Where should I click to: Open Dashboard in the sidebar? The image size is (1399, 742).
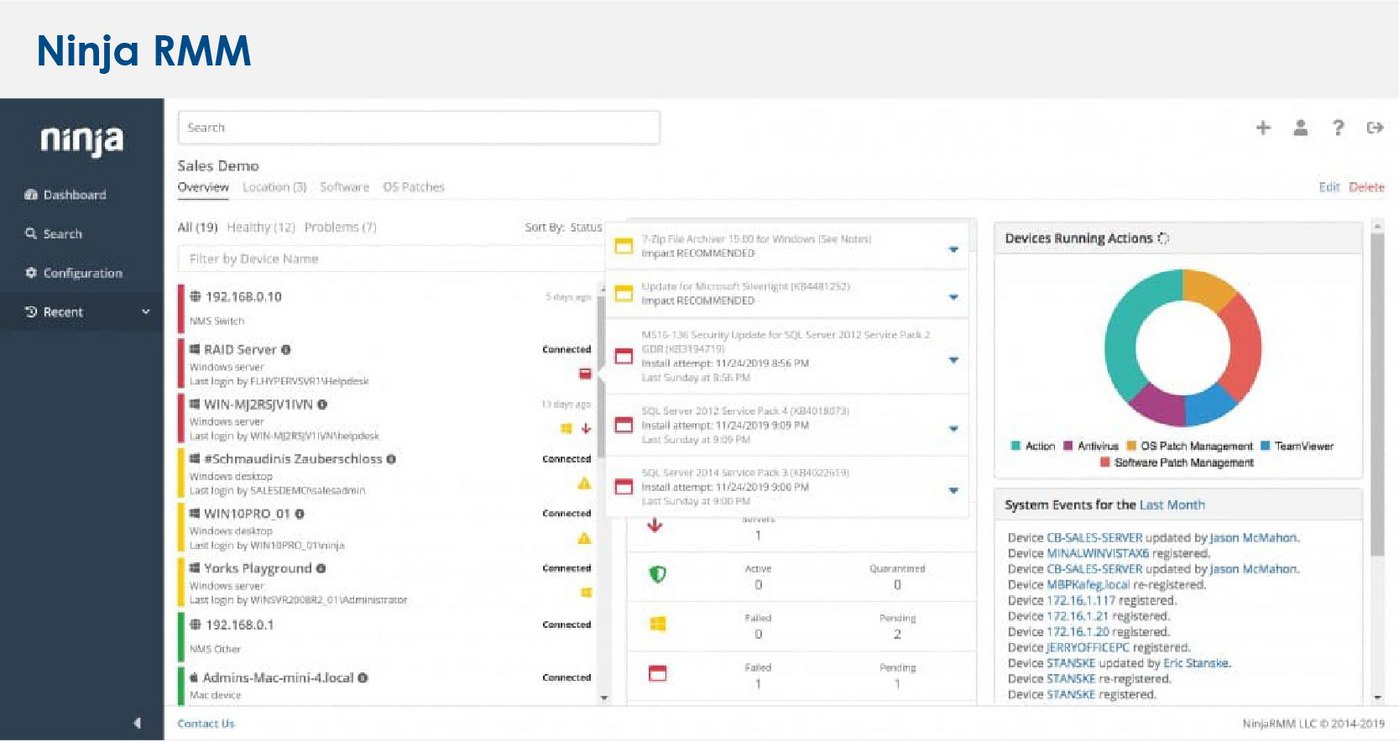point(65,195)
